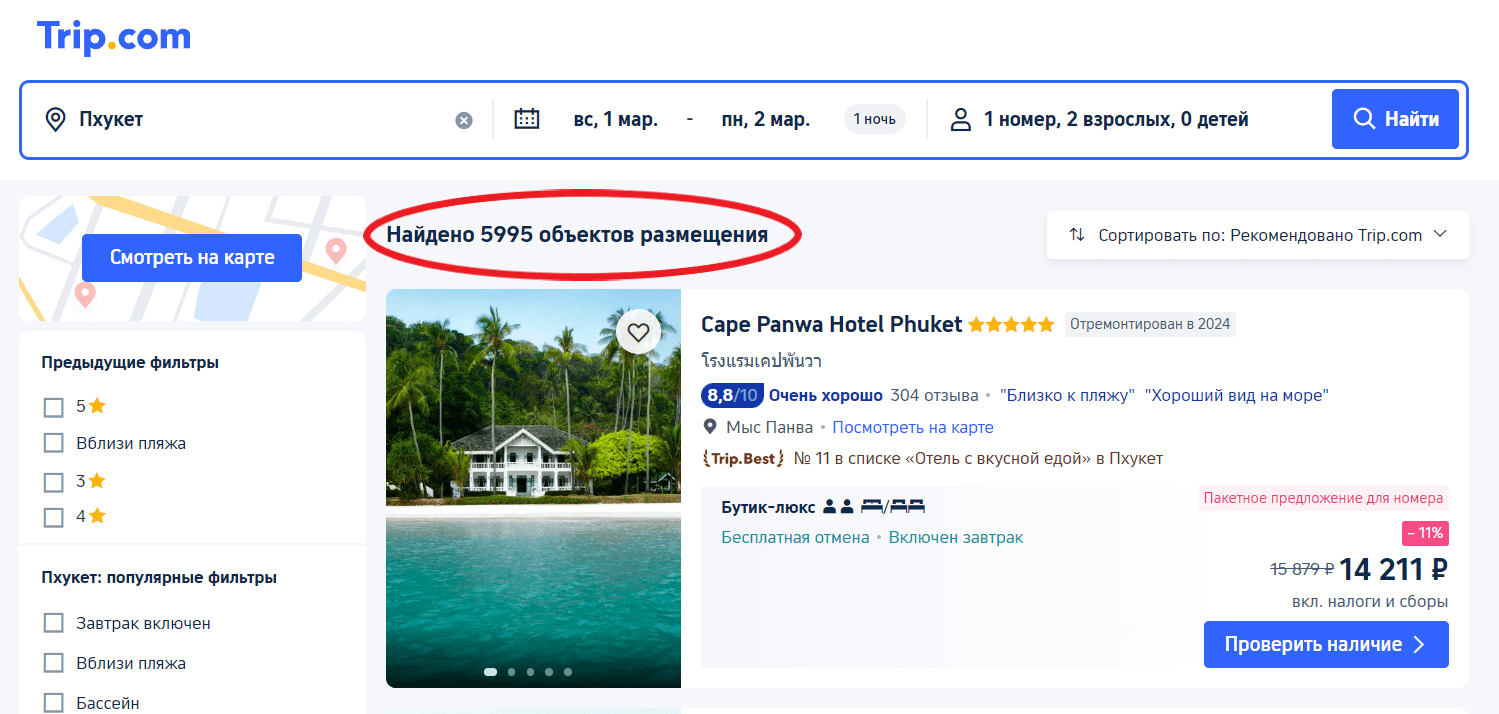Enable the Завтрак включен filter

[53, 622]
